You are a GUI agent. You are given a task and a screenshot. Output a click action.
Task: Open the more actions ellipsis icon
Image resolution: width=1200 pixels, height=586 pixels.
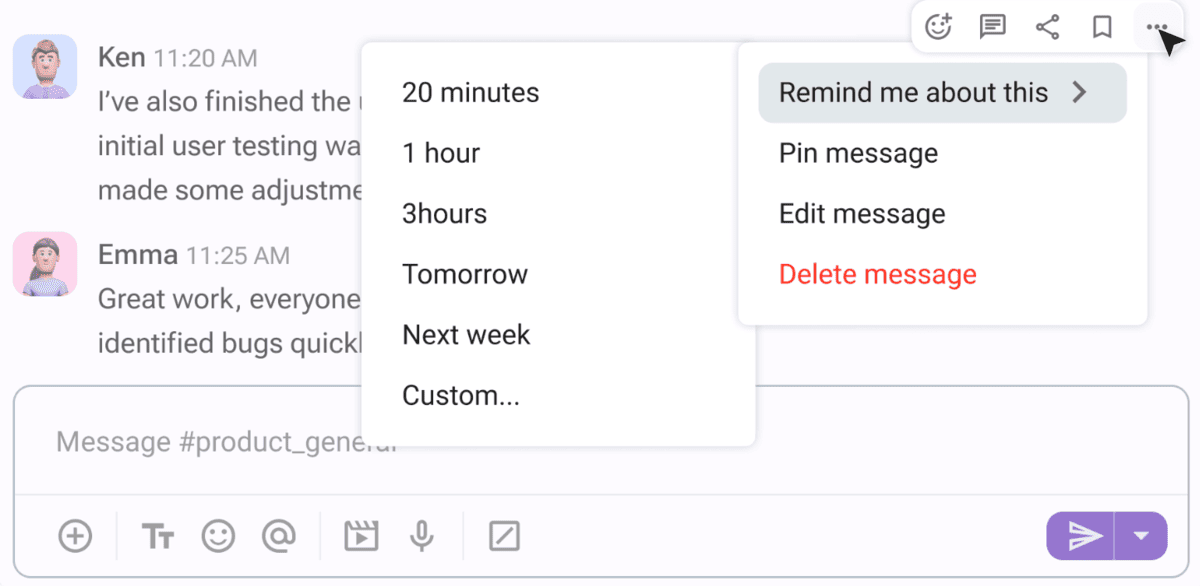pyautogui.click(x=1156, y=26)
